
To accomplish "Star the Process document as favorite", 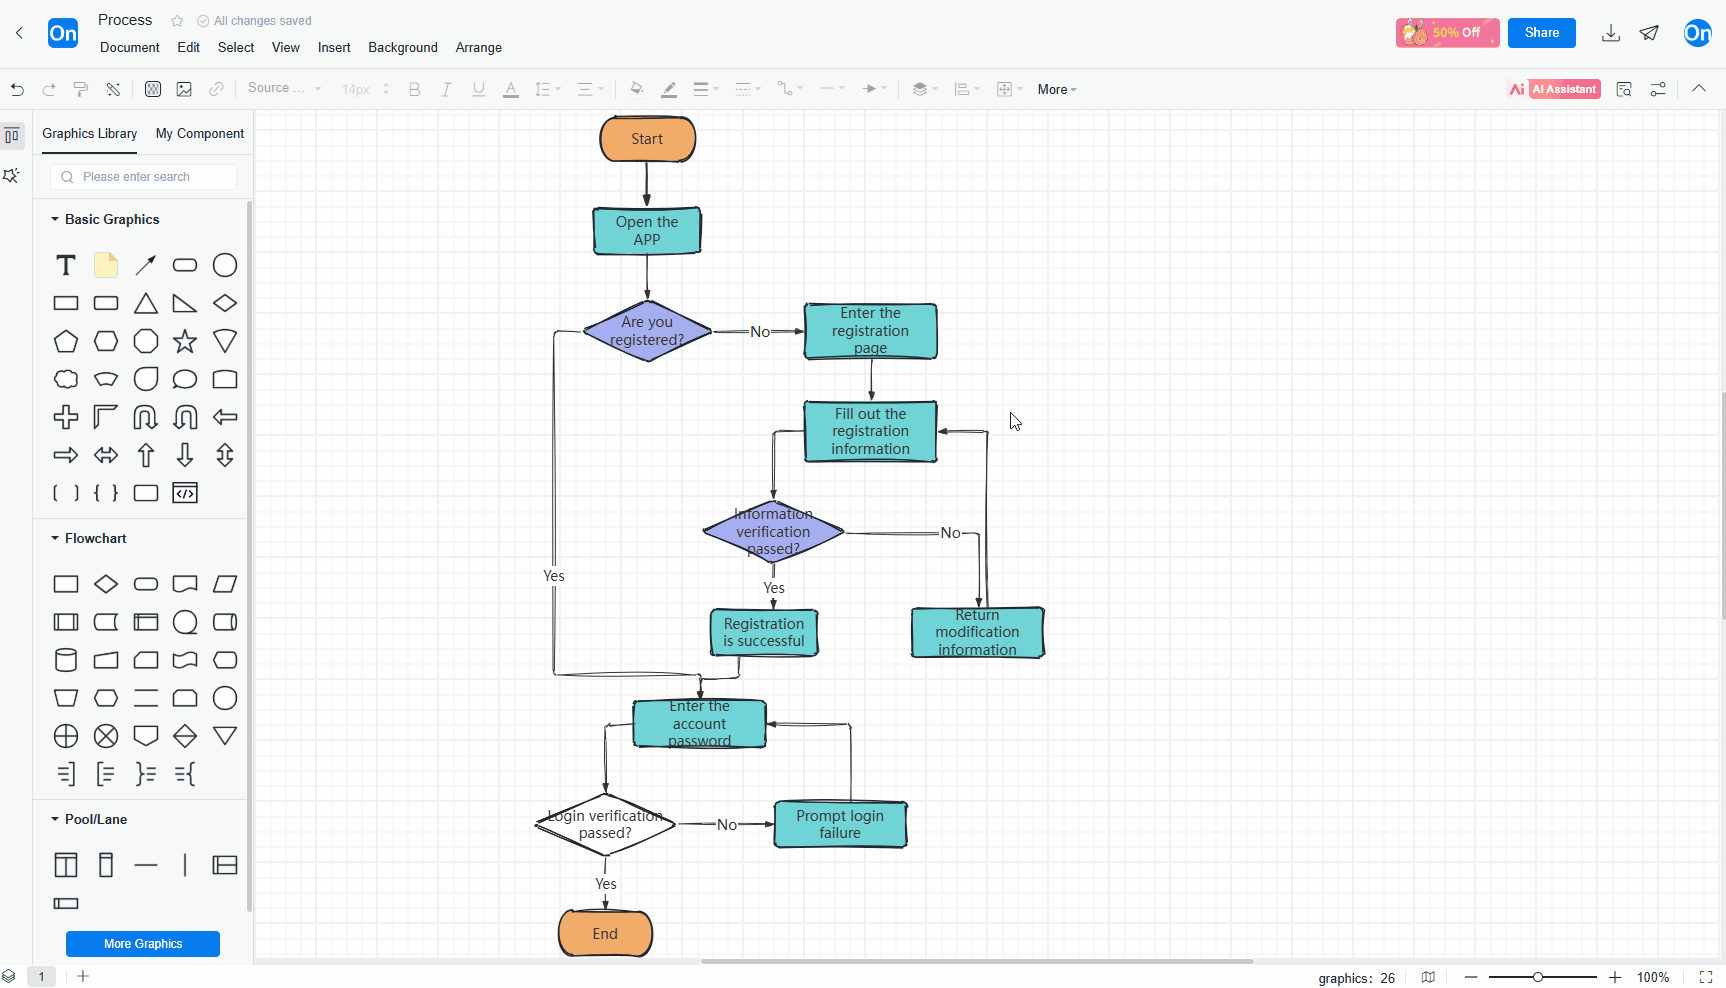I will [177, 21].
